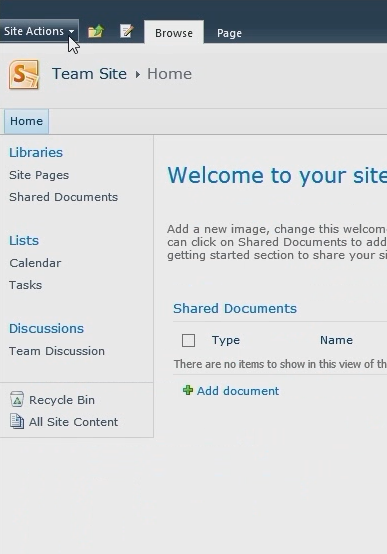Click the orange SharePoint site logo

coord(24,74)
